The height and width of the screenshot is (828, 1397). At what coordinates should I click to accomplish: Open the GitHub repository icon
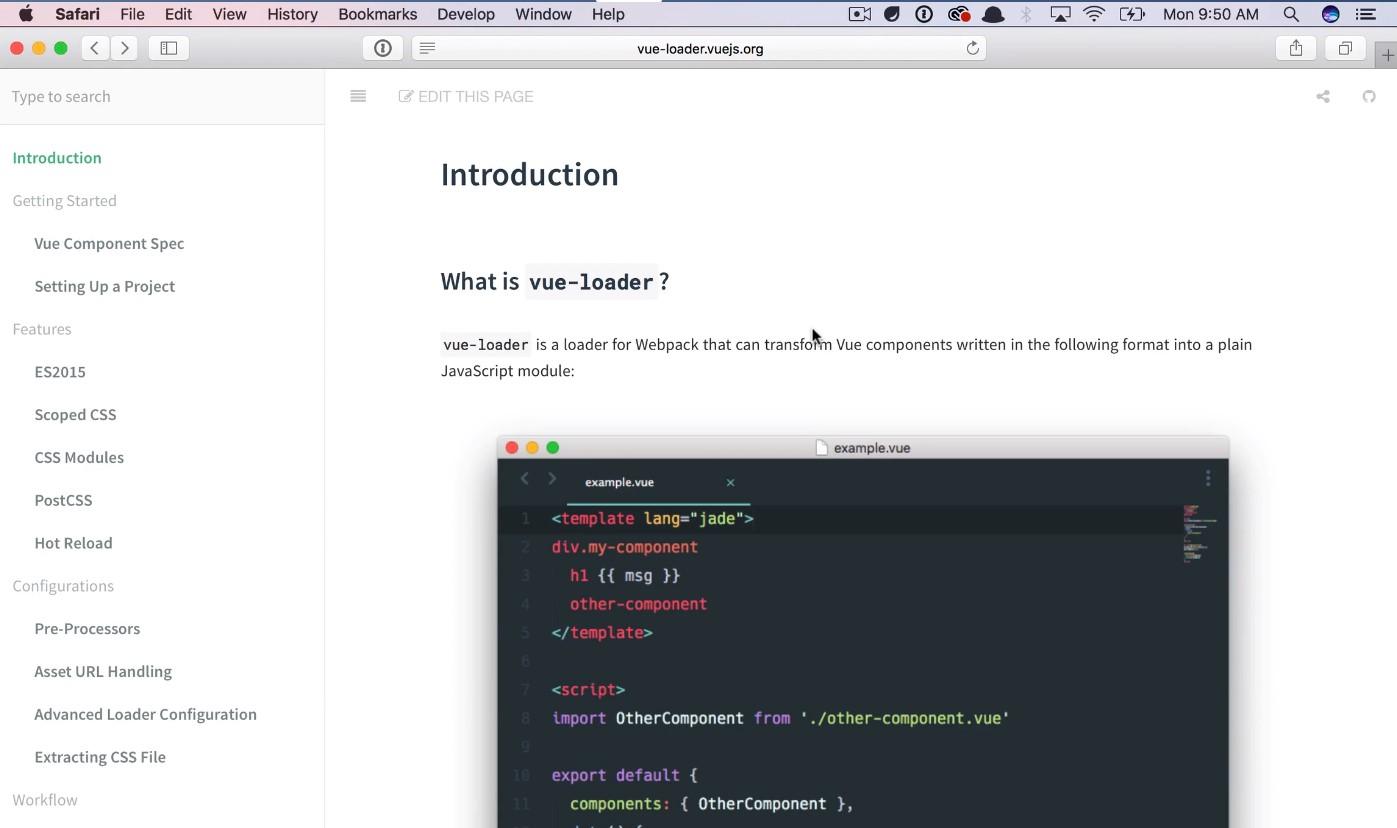(1369, 97)
